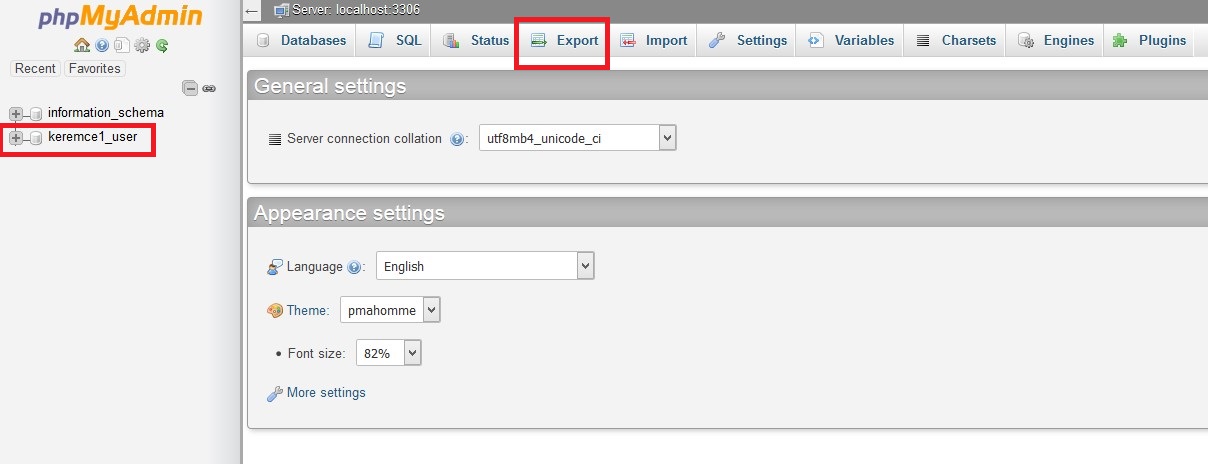Click the wrench icon before More settings

tap(275, 394)
